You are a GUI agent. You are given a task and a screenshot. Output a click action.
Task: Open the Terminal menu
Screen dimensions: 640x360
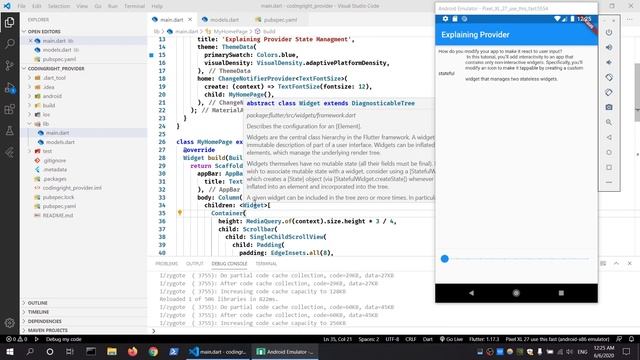[134, 6]
